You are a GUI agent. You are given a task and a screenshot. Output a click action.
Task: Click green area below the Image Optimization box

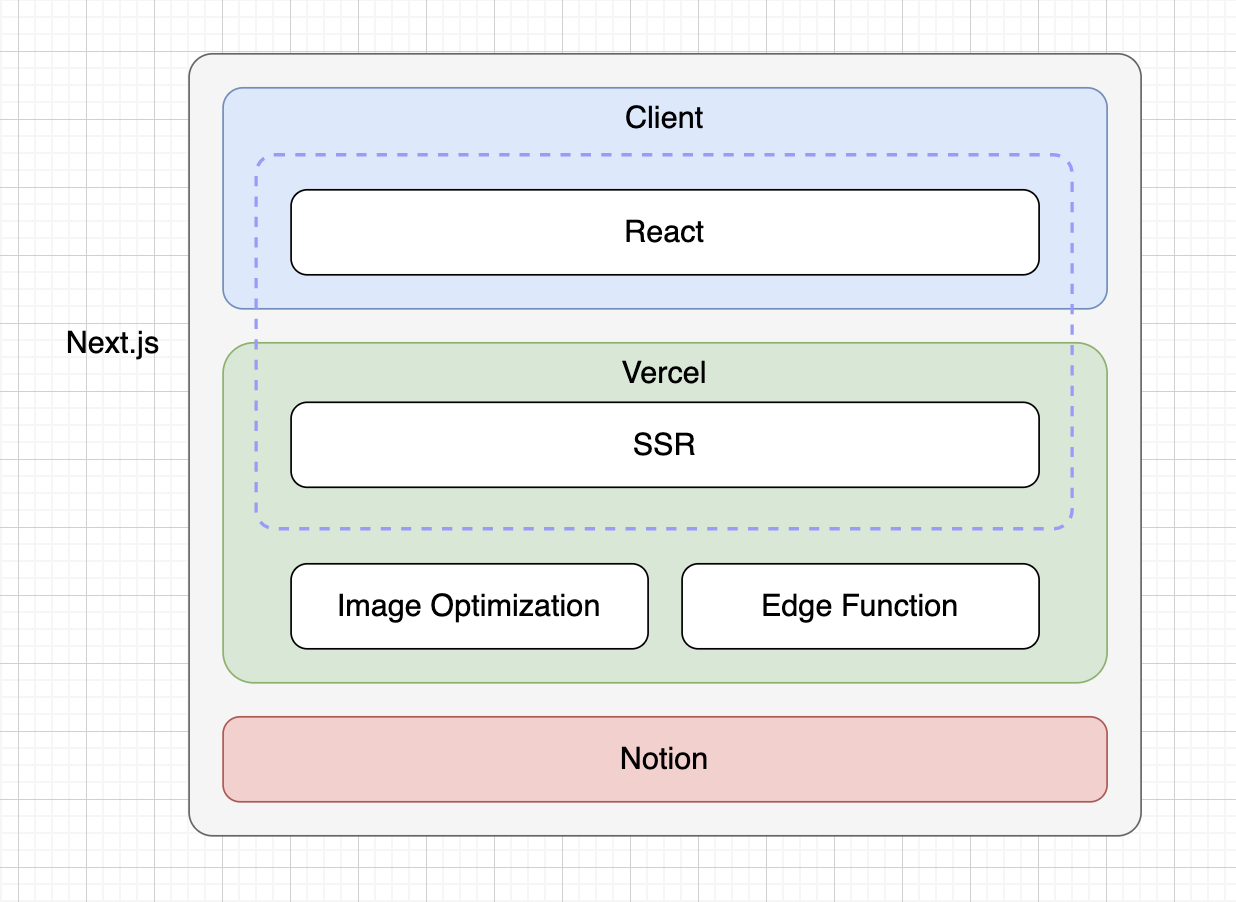pos(469,665)
